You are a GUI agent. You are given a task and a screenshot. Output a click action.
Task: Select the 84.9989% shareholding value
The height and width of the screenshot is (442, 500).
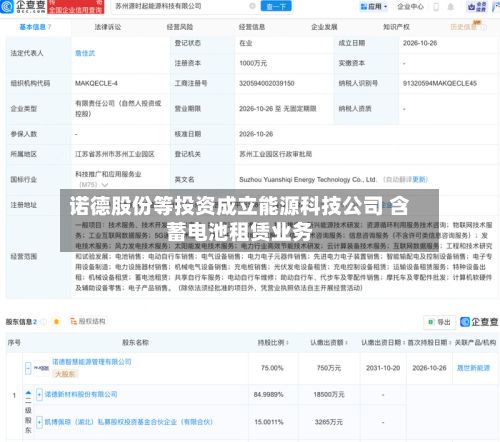pos(268,395)
